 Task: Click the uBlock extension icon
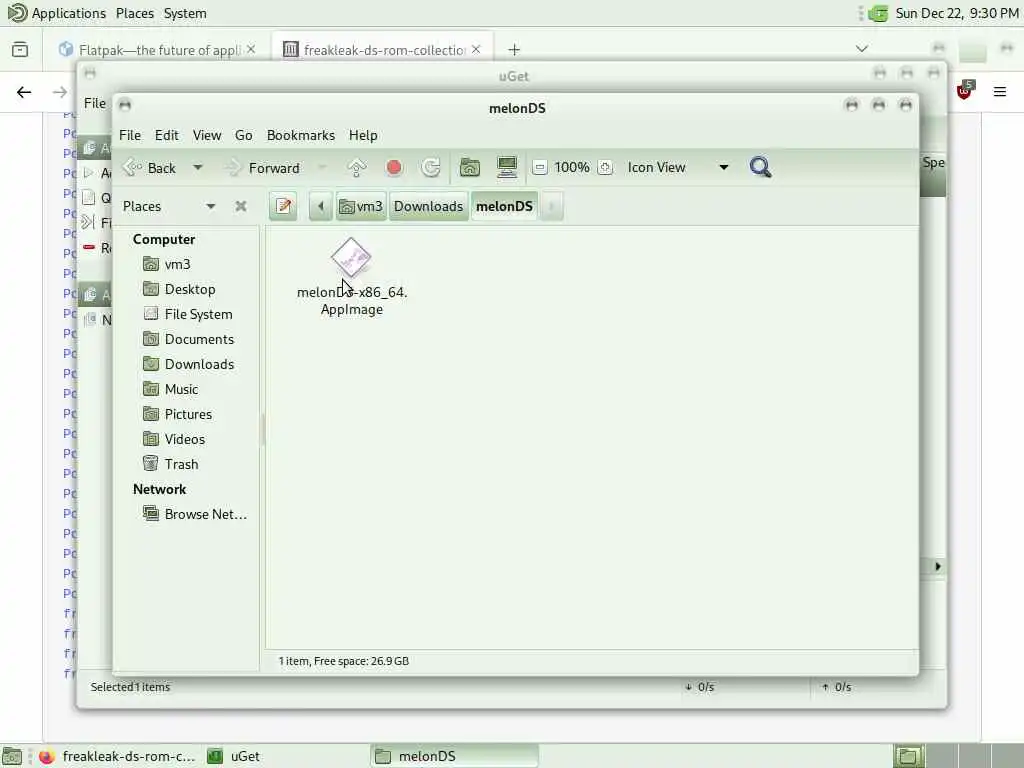pyautogui.click(x=965, y=91)
